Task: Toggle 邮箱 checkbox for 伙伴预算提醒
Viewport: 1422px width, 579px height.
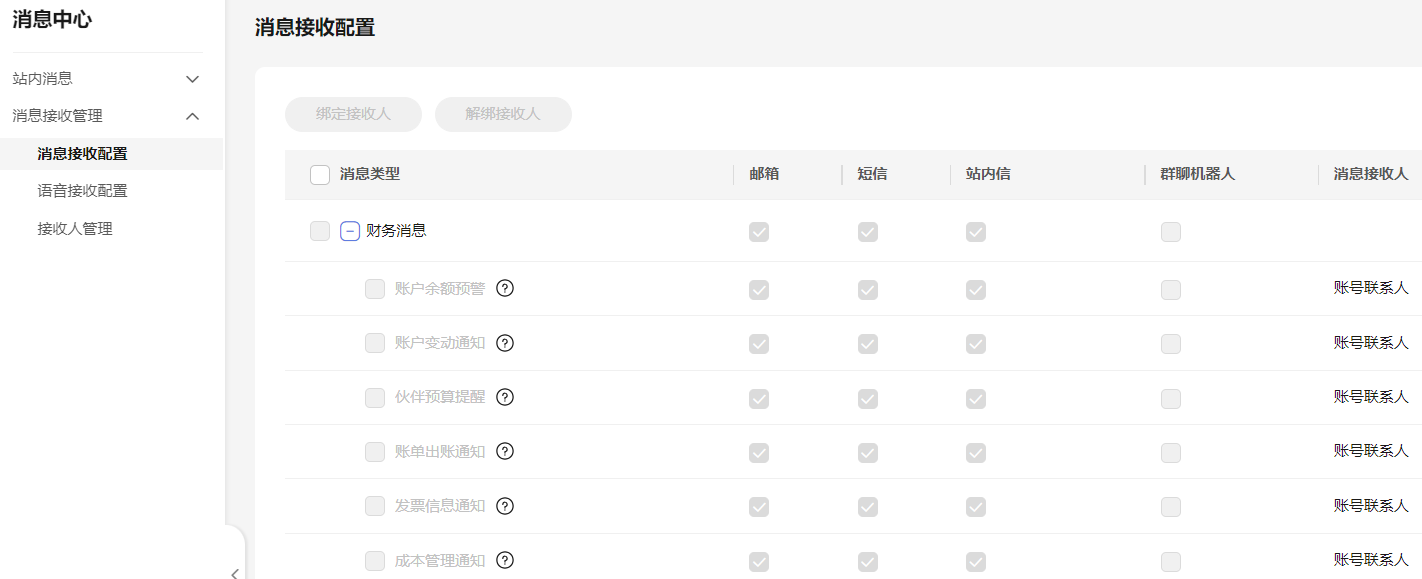Action: click(759, 399)
